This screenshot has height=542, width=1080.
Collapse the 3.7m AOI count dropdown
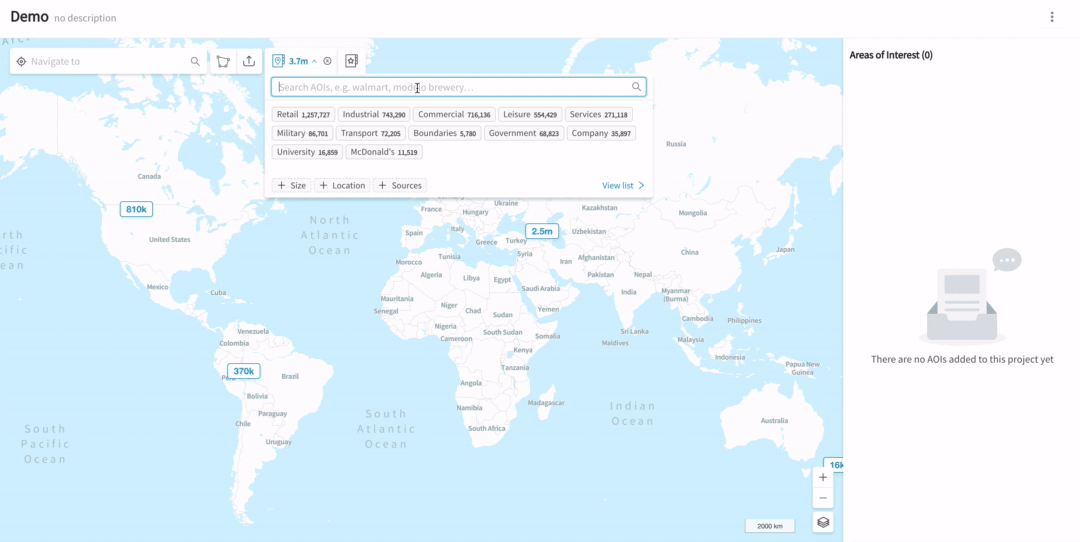(314, 61)
